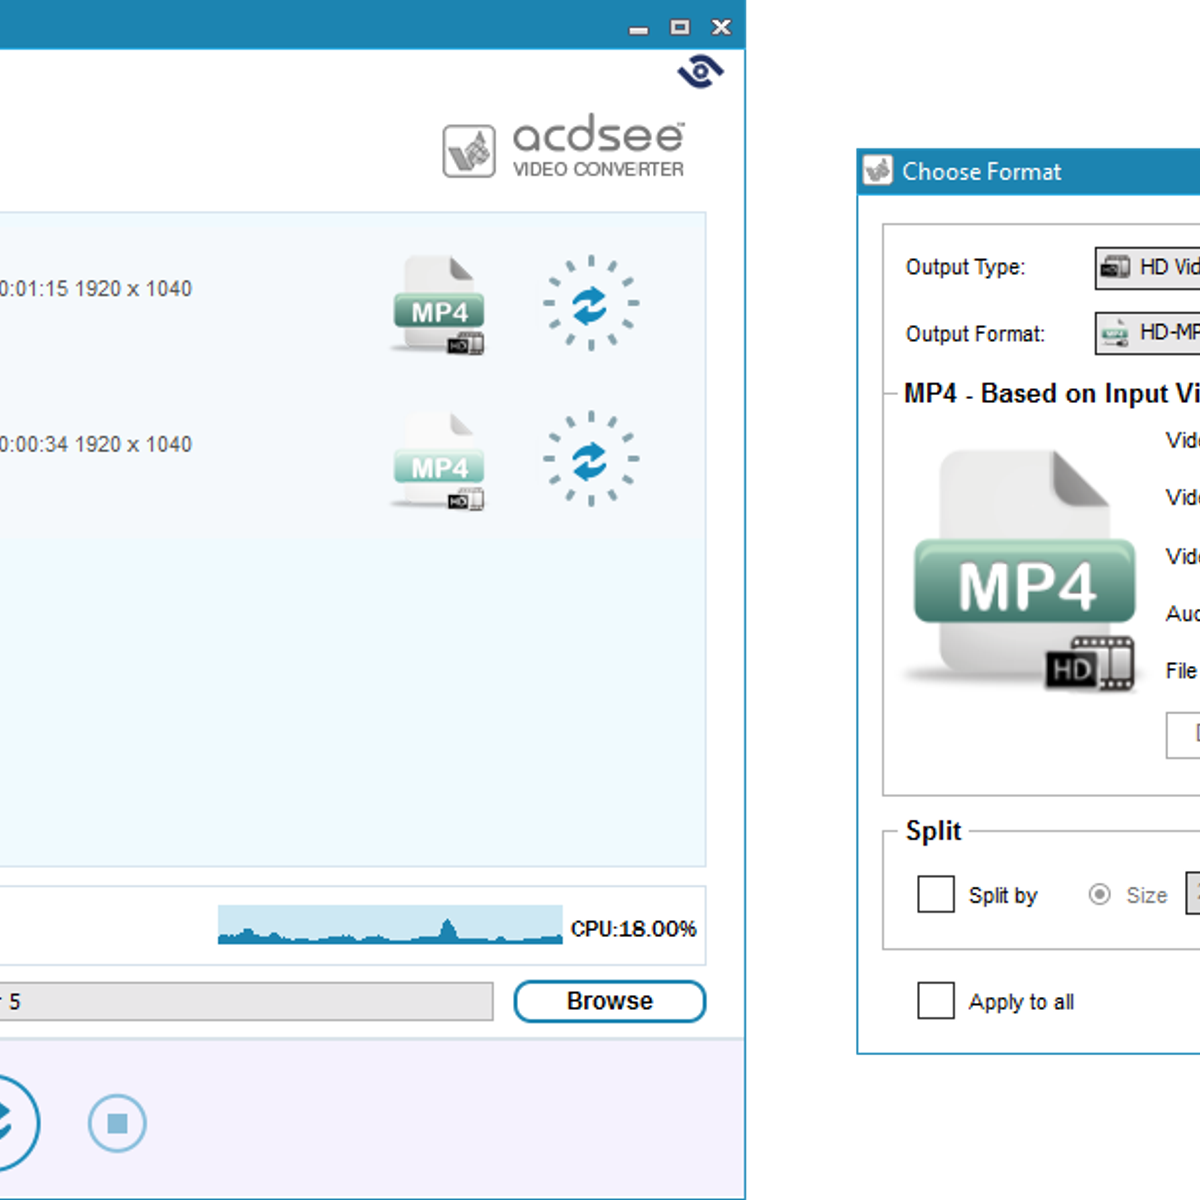
Task: Click the MP4 format icon for the 0:00:34 video
Action: pyautogui.click(x=438, y=461)
